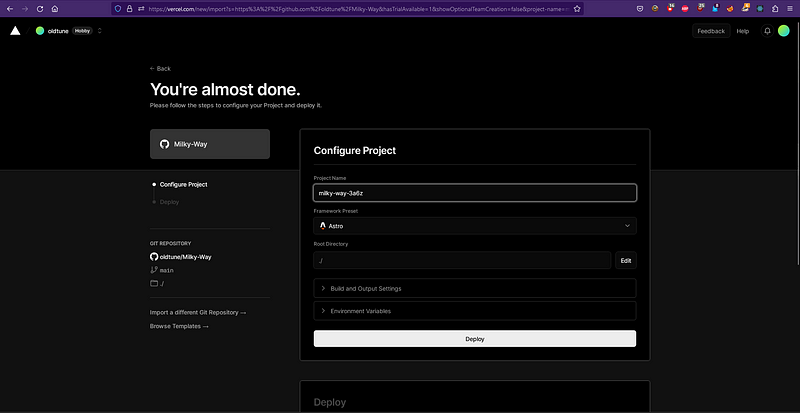Open the Pocket save icon

pos(640,9)
